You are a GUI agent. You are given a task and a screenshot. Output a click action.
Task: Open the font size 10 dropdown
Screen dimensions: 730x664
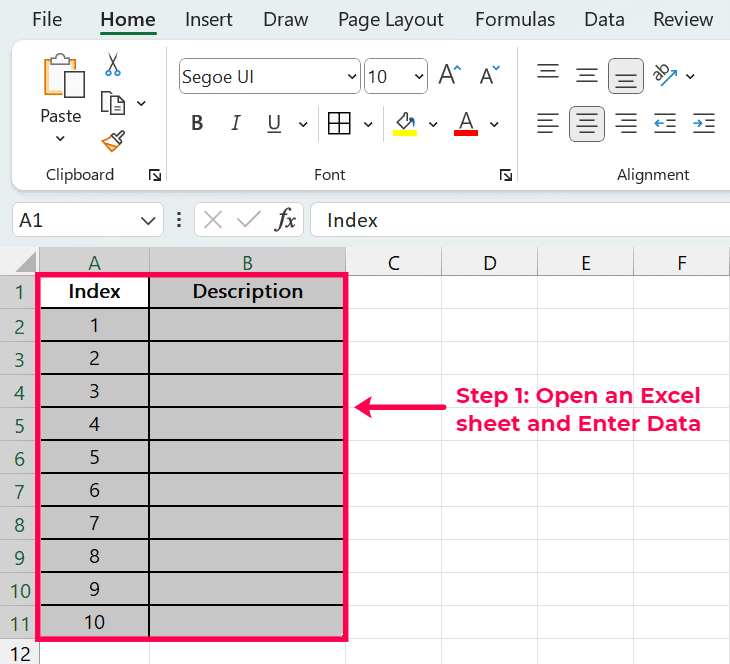419,76
